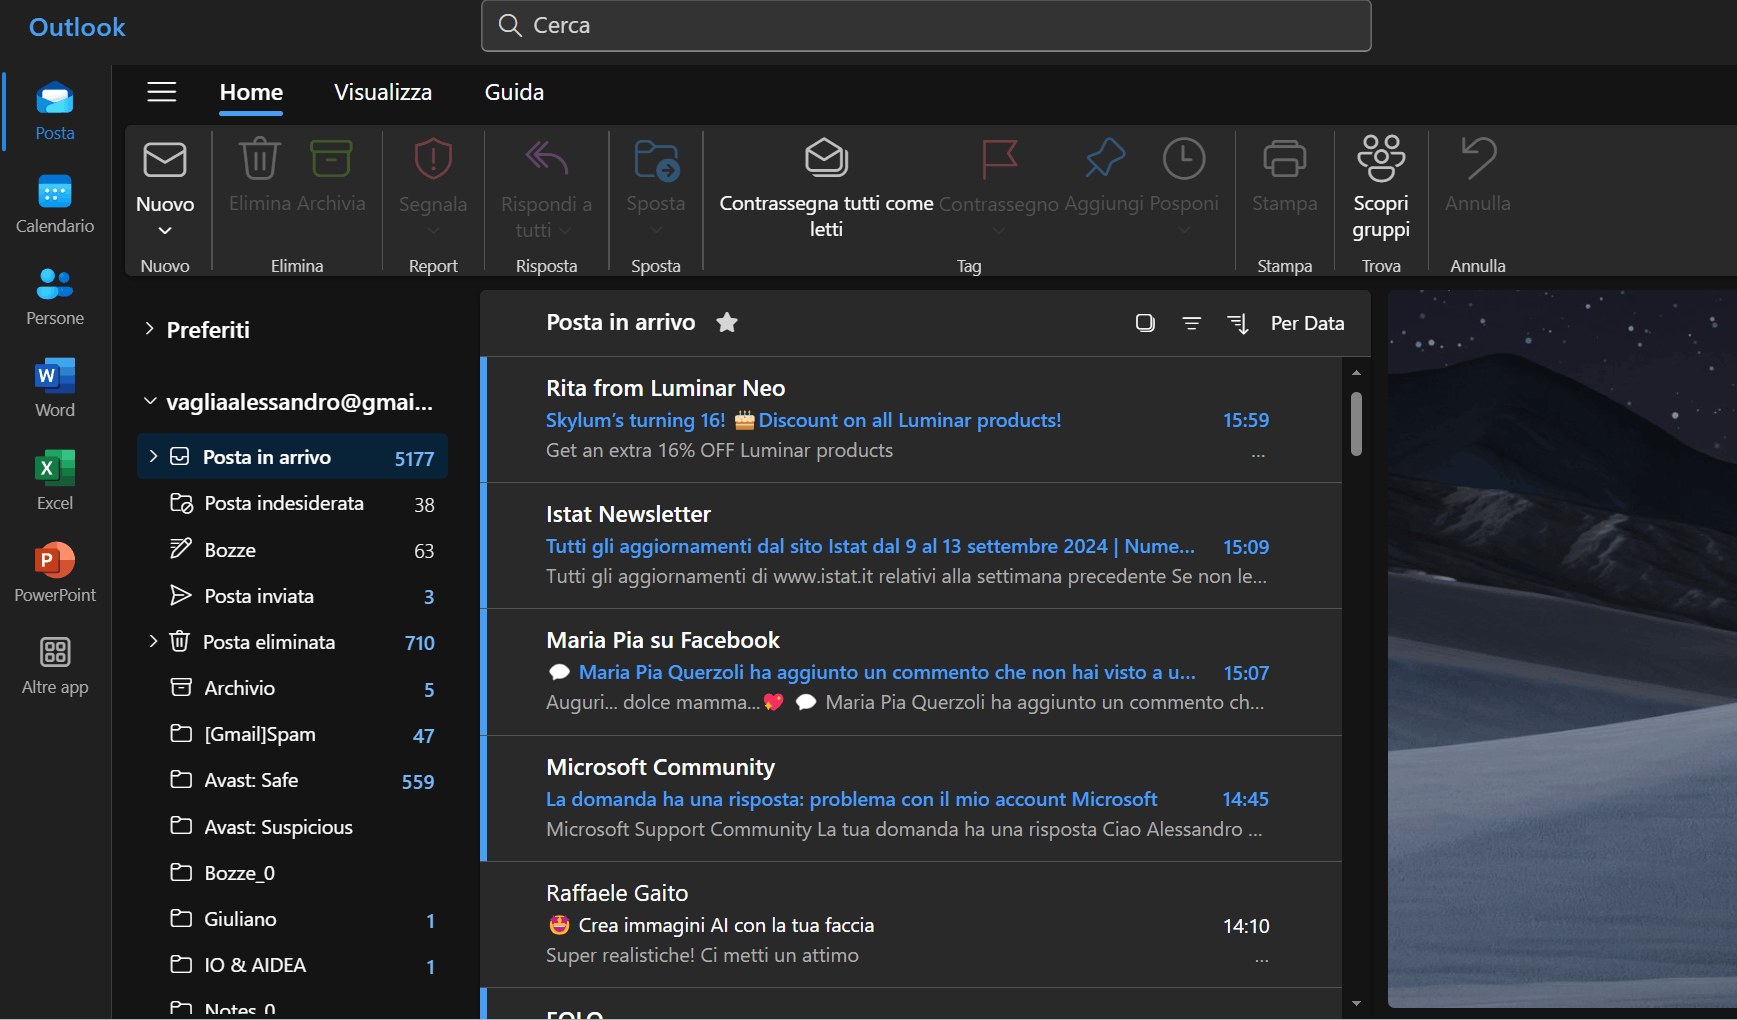
Task: Click the Stampa printer icon
Action: (x=1285, y=159)
